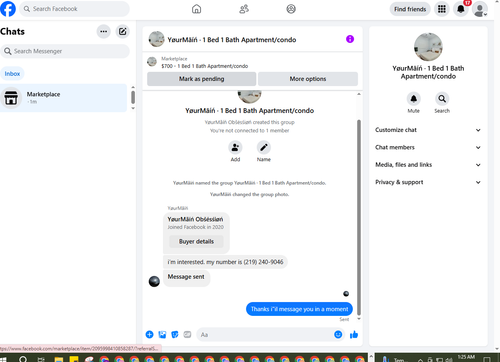Image resolution: width=500 pixels, height=362 pixels.
Task: Open more actions with the blue plus icon
Action: (x=149, y=334)
